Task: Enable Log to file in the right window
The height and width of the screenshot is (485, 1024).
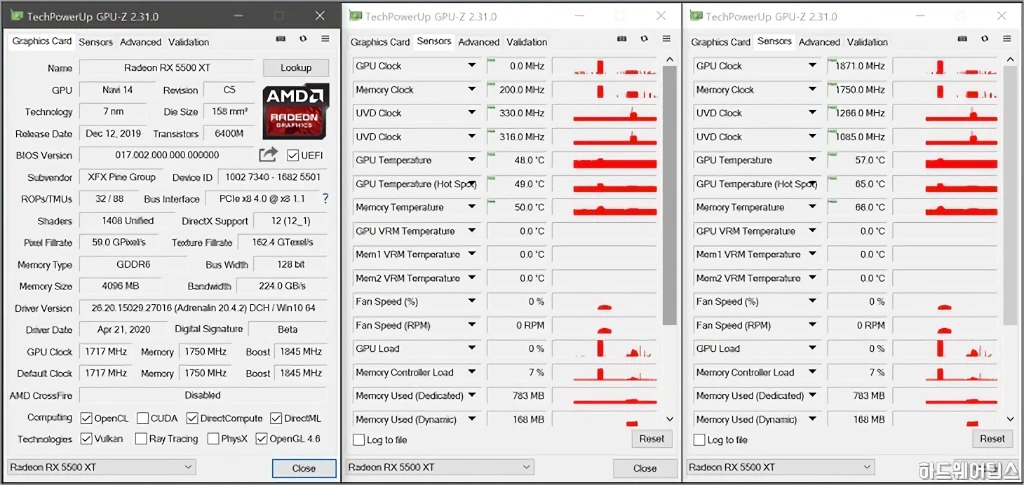Action: [x=699, y=440]
